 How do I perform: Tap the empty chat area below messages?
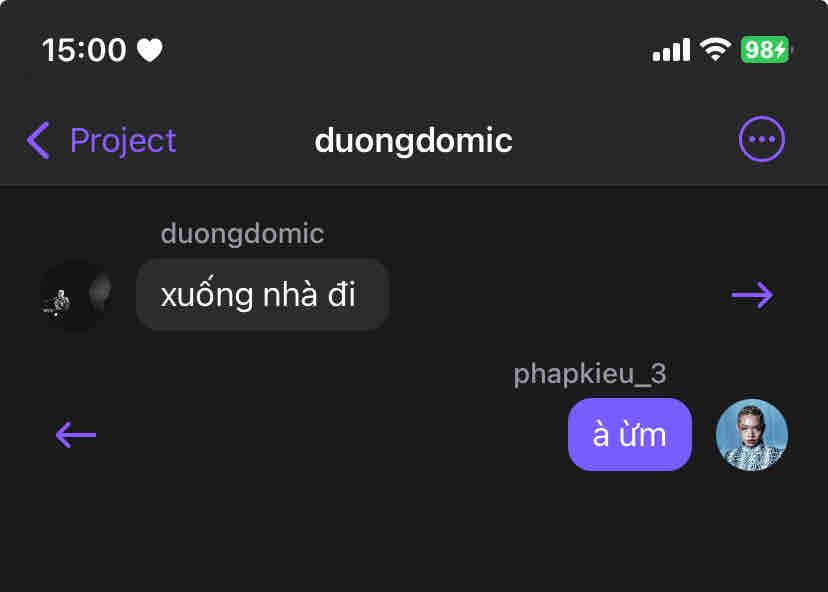pos(414,533)
